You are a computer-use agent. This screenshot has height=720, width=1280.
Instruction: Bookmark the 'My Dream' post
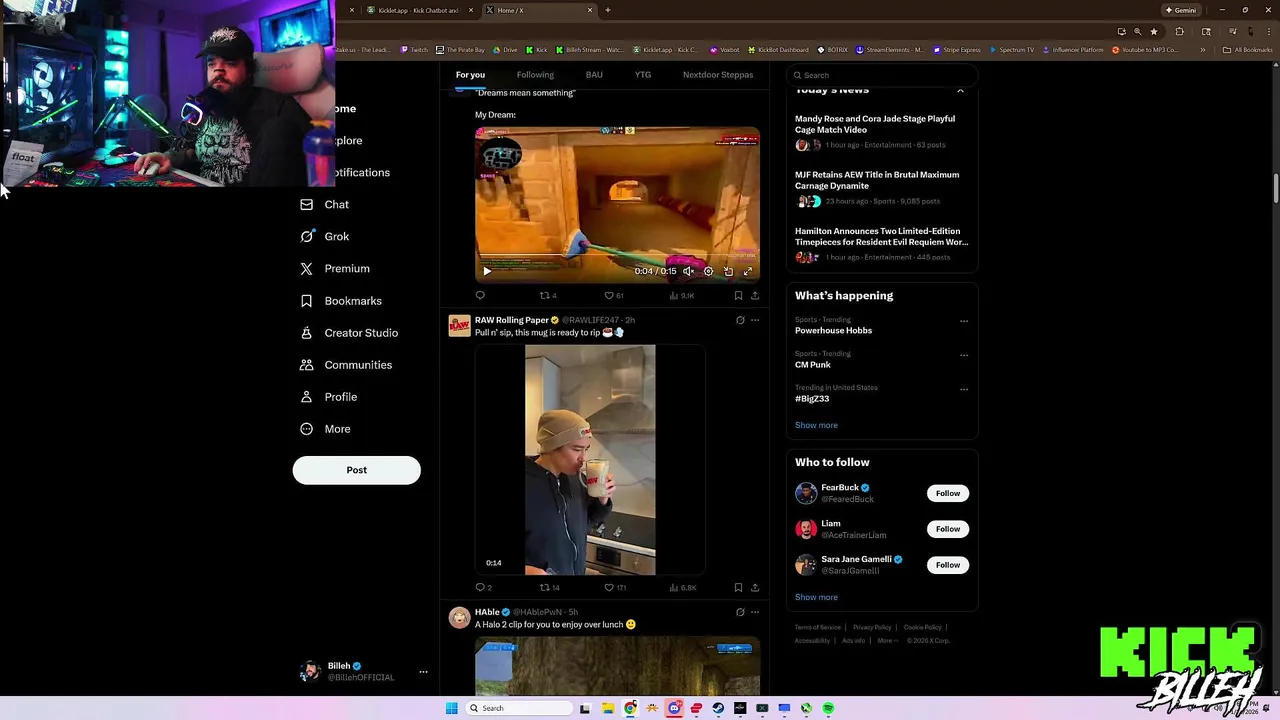[738, 295]
